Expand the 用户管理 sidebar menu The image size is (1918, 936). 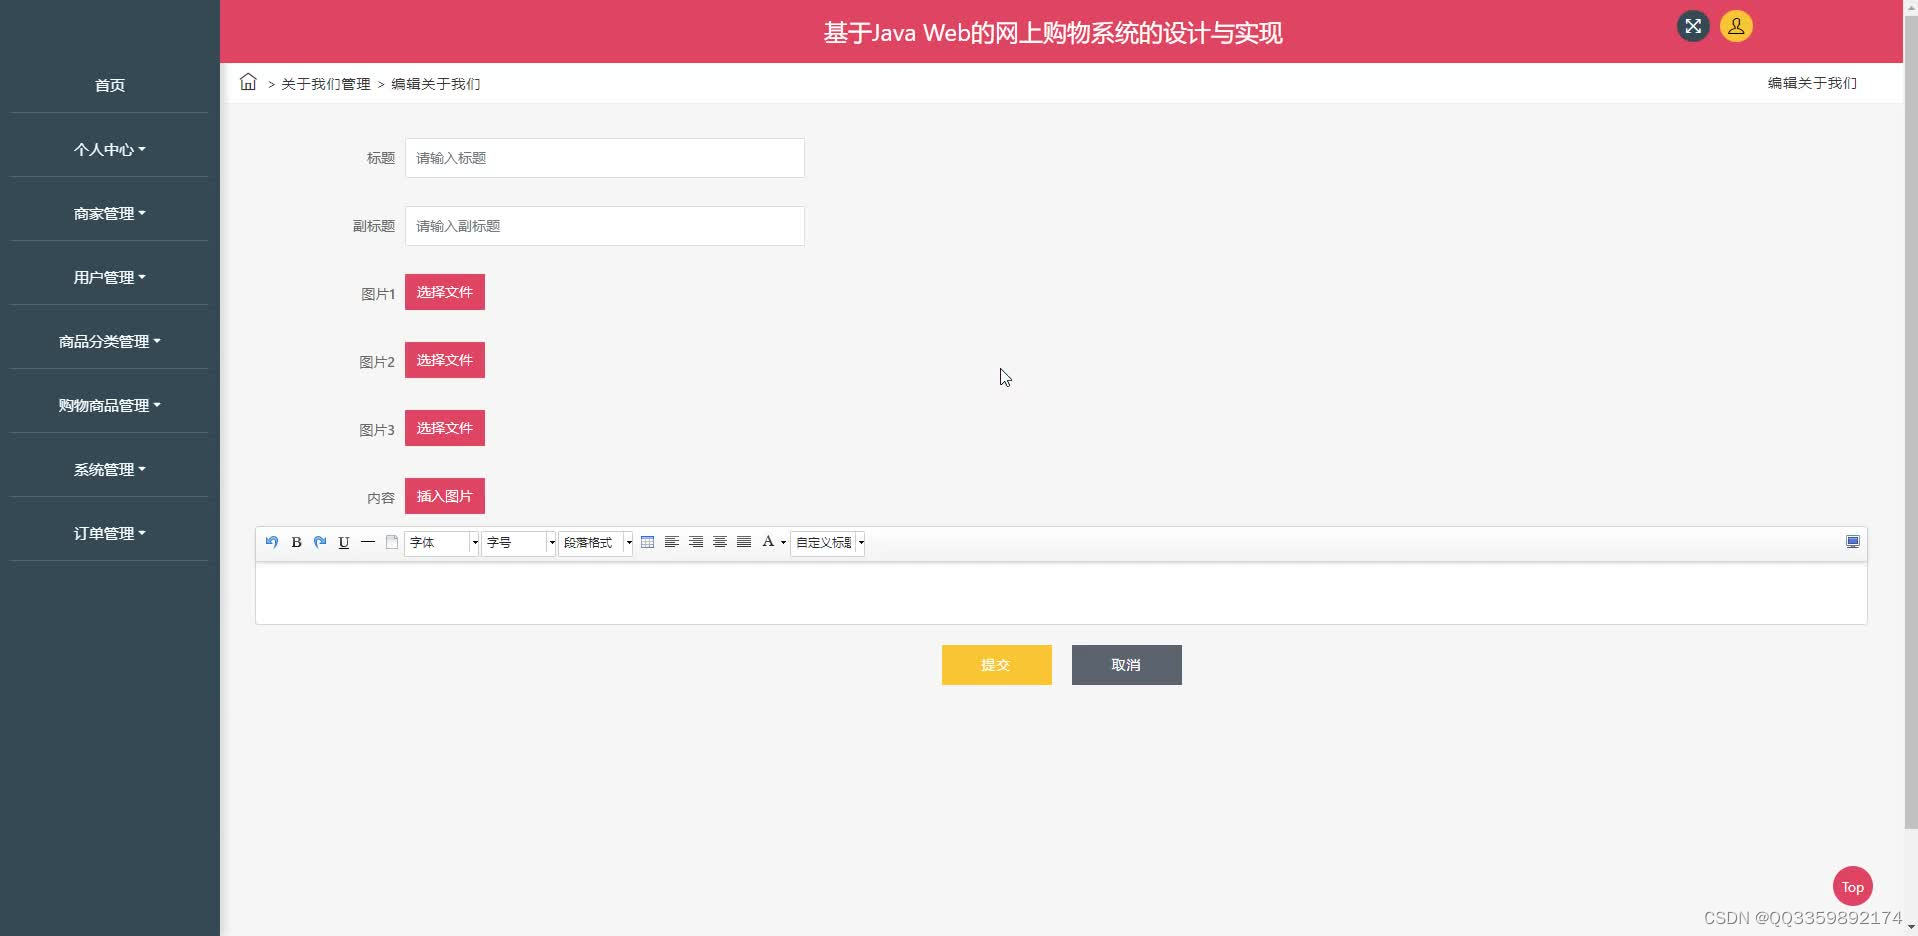point(109,277)
